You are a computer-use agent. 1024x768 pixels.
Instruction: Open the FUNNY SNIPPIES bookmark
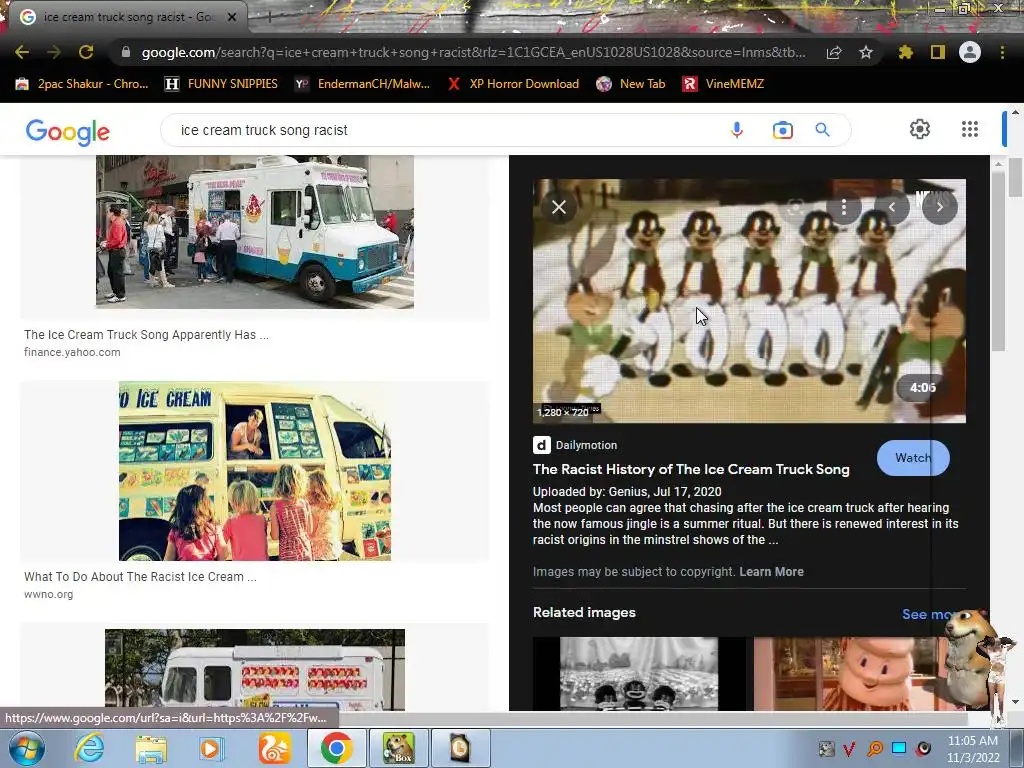tap(221, 84)
